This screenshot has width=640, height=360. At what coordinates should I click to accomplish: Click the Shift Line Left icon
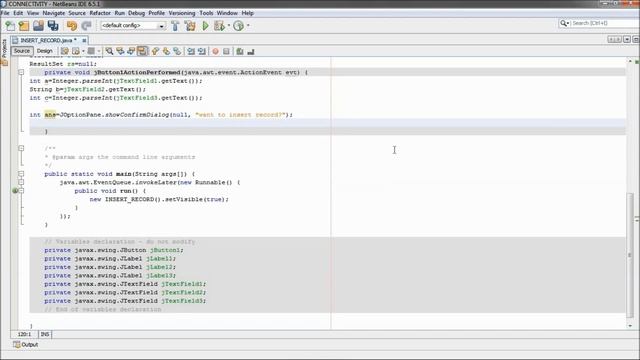point(191,51)
